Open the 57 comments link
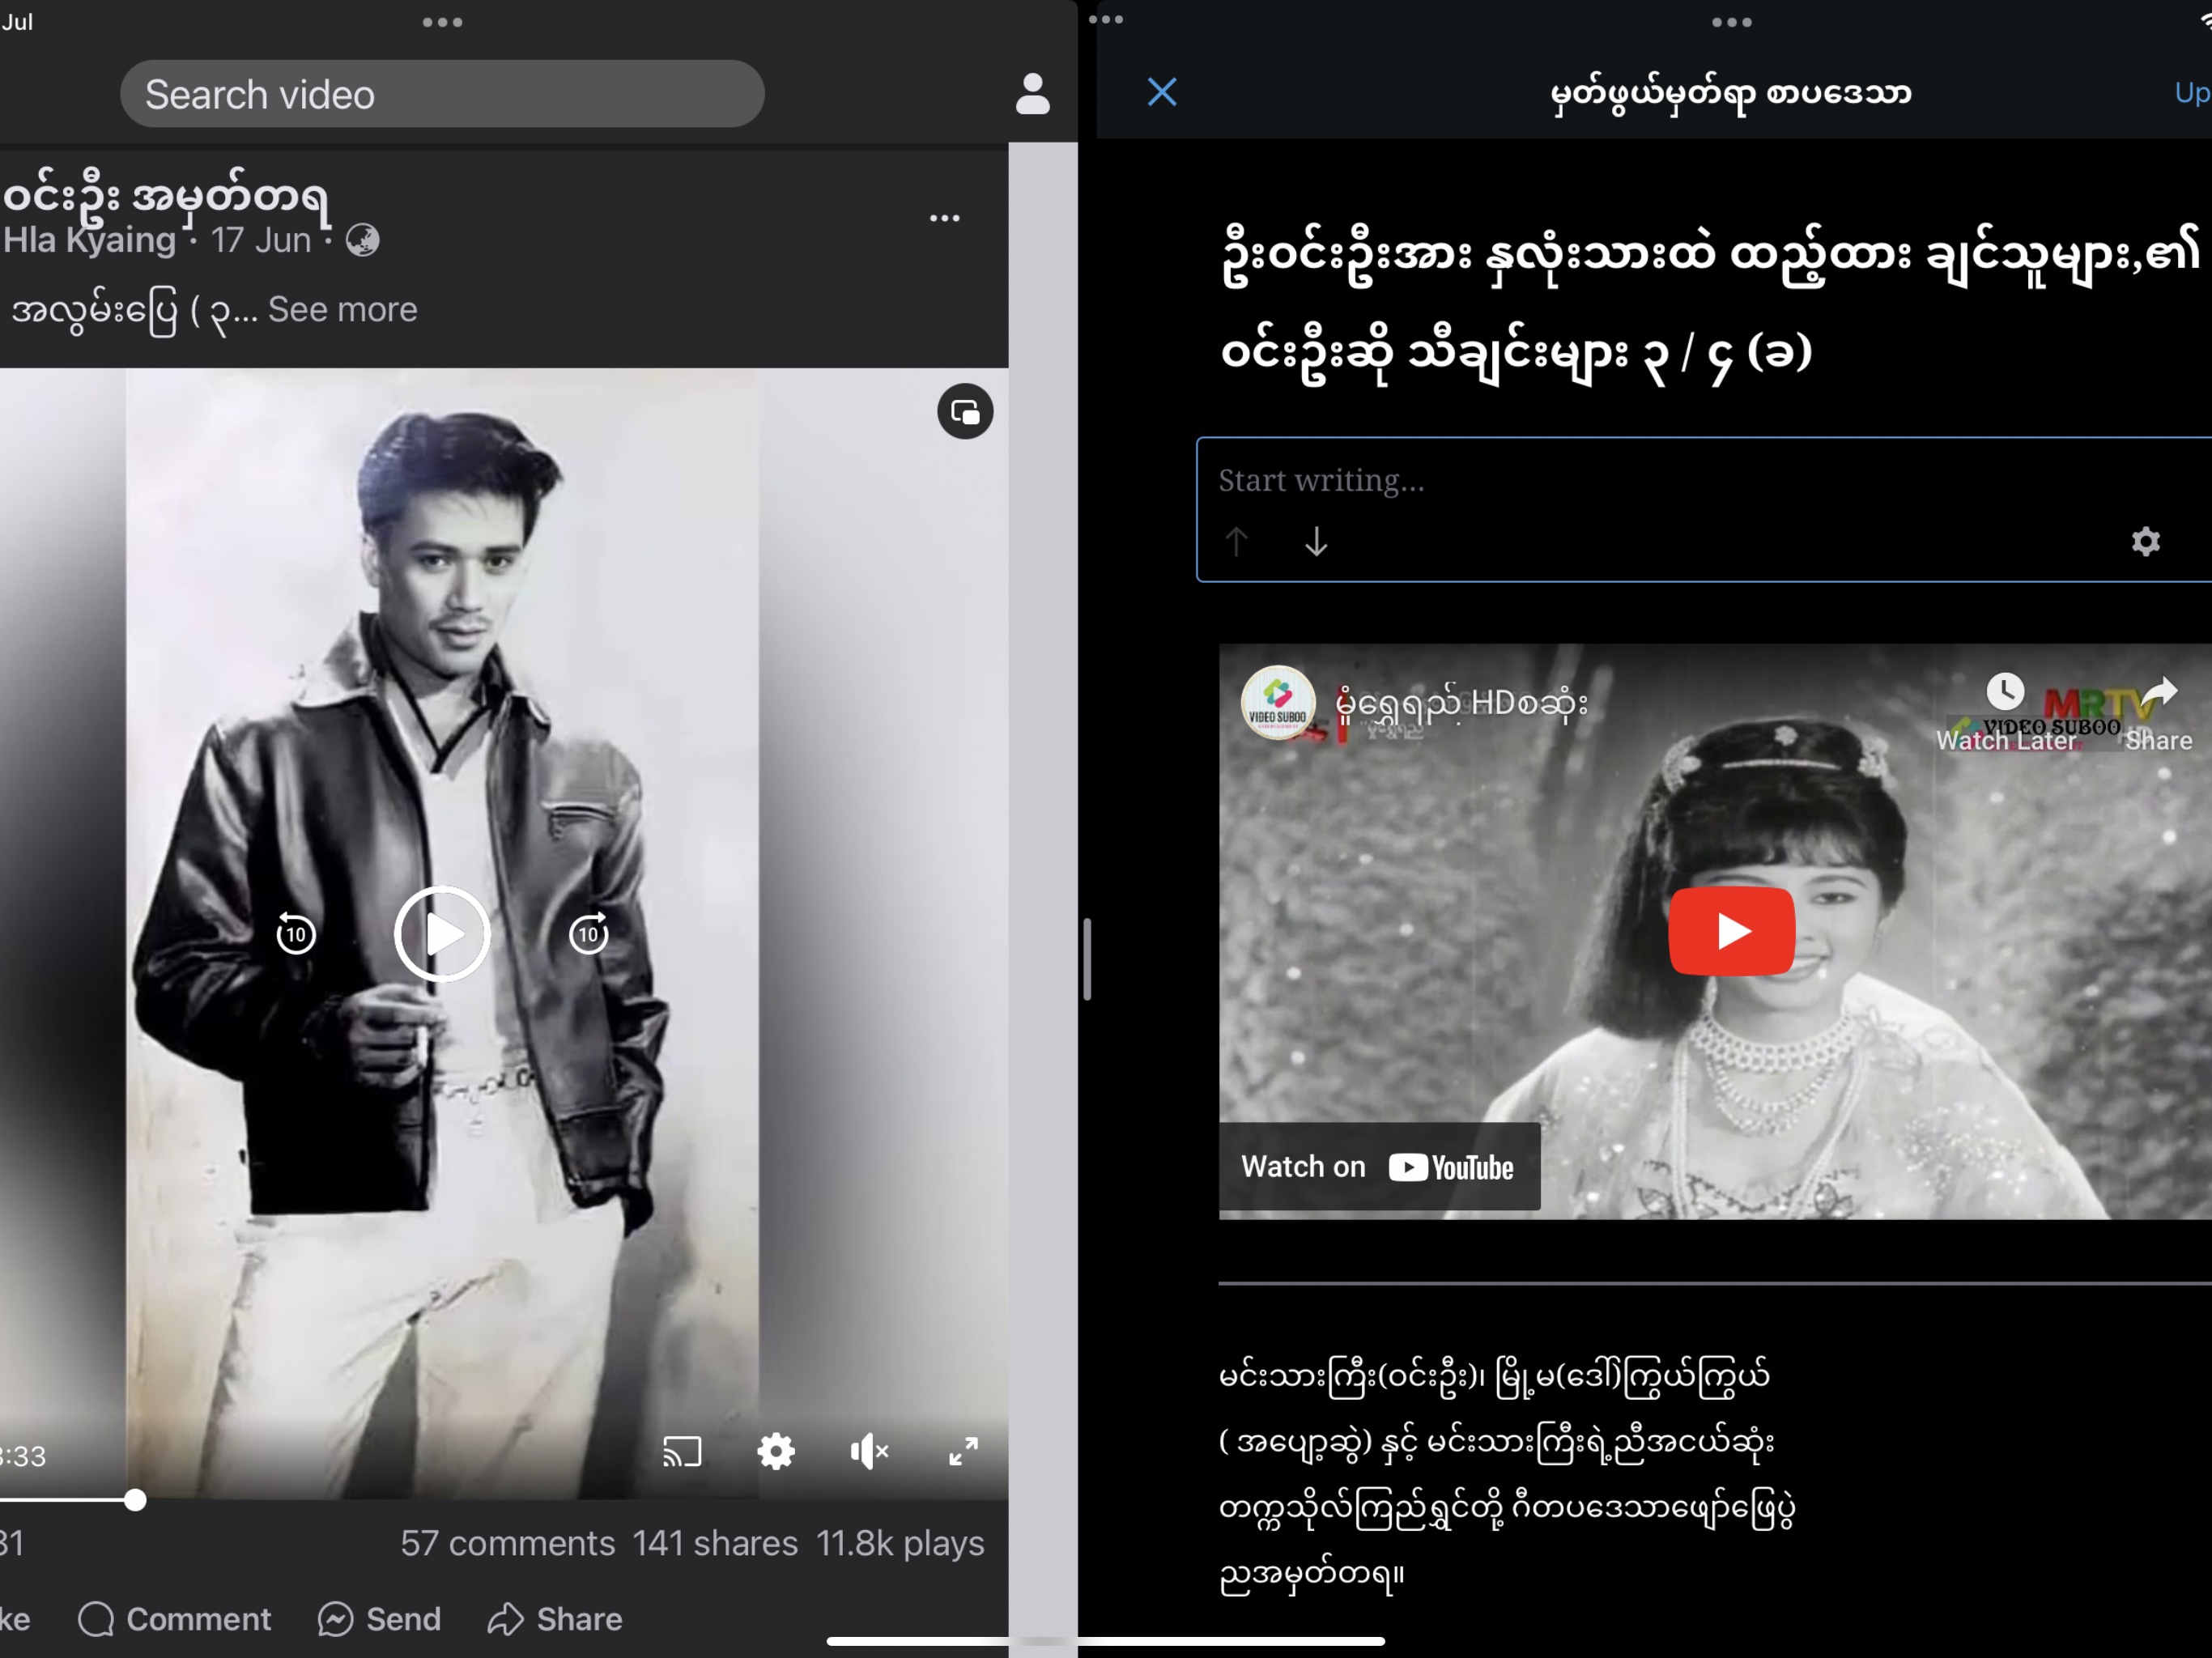 (x=507, y=1543)
